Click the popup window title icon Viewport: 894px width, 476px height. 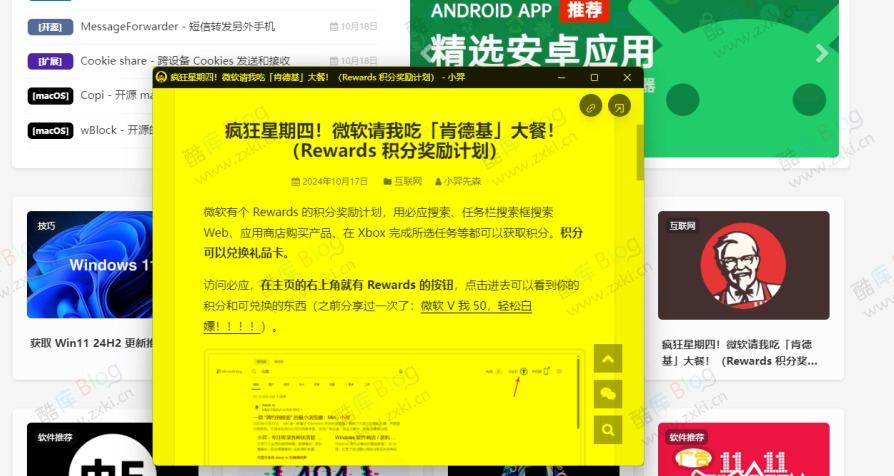[161, 77]
